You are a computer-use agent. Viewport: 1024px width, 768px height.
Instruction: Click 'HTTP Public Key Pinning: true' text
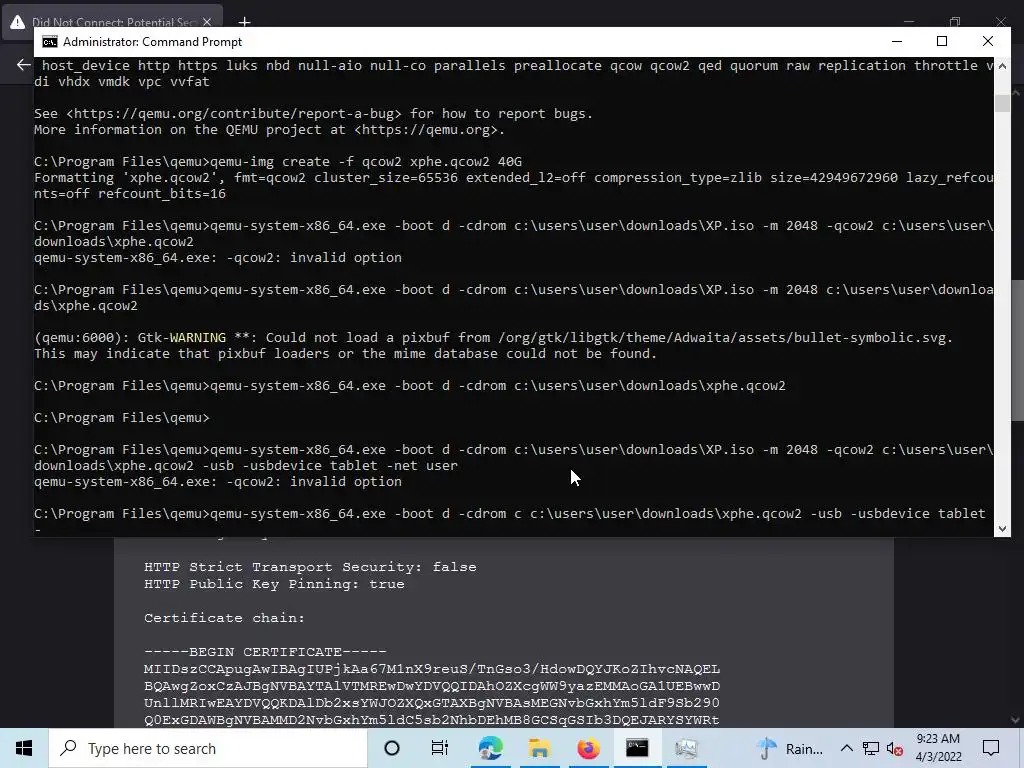point(274,584)
